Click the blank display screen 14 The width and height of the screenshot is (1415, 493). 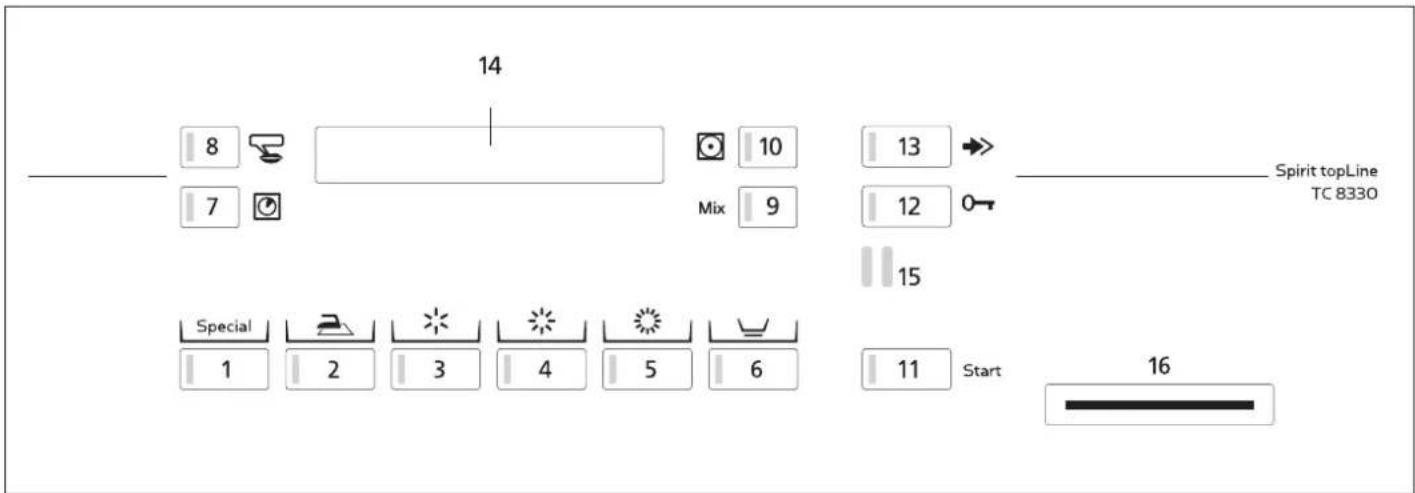[x=489, y=154]
